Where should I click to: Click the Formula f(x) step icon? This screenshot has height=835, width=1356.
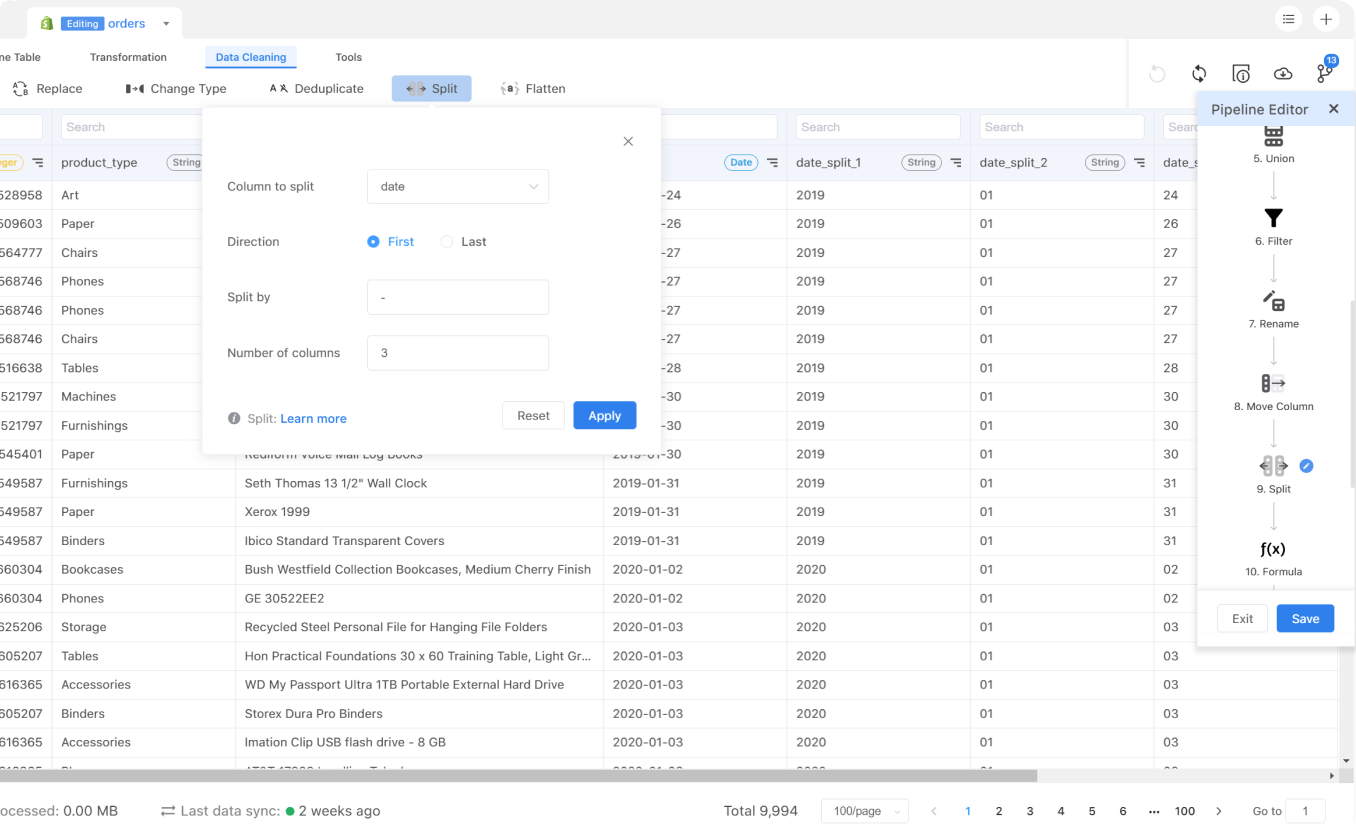(1273, 549)
